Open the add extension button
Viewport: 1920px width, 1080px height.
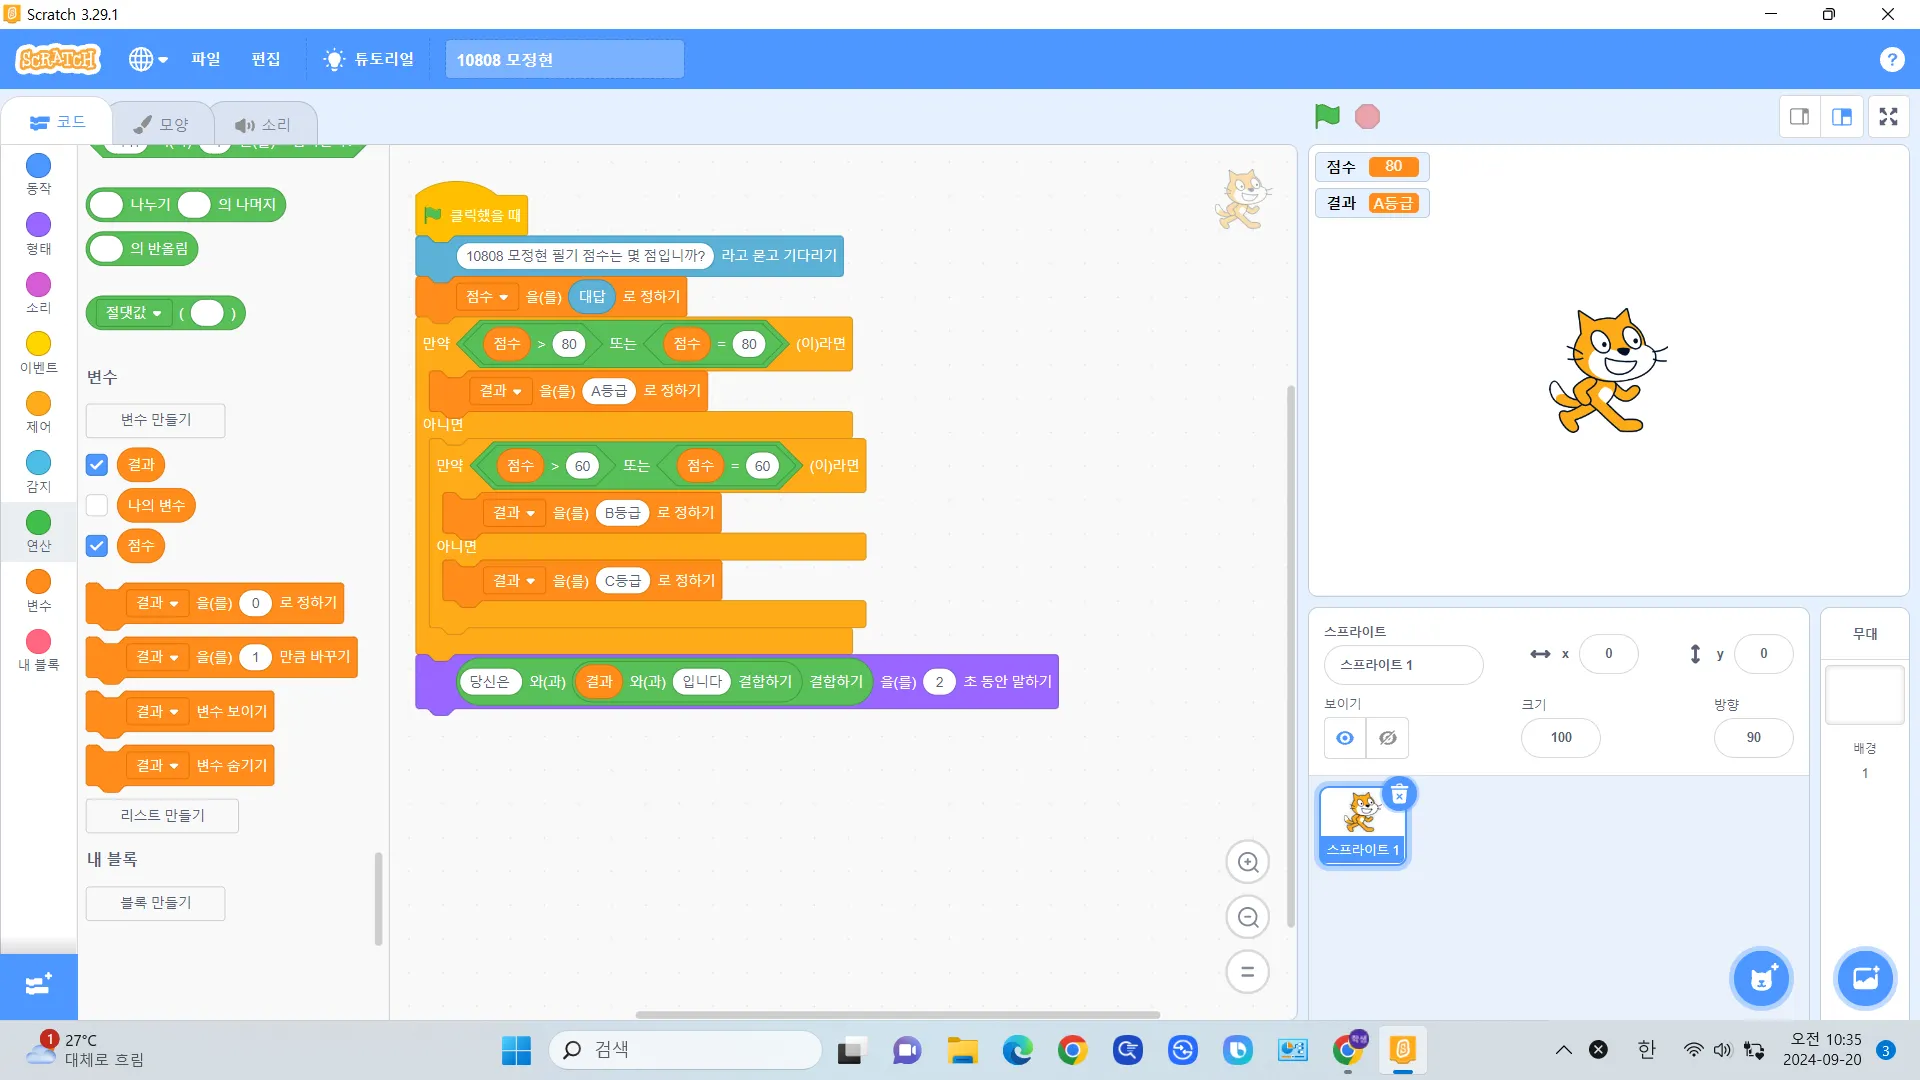point(38,984)
